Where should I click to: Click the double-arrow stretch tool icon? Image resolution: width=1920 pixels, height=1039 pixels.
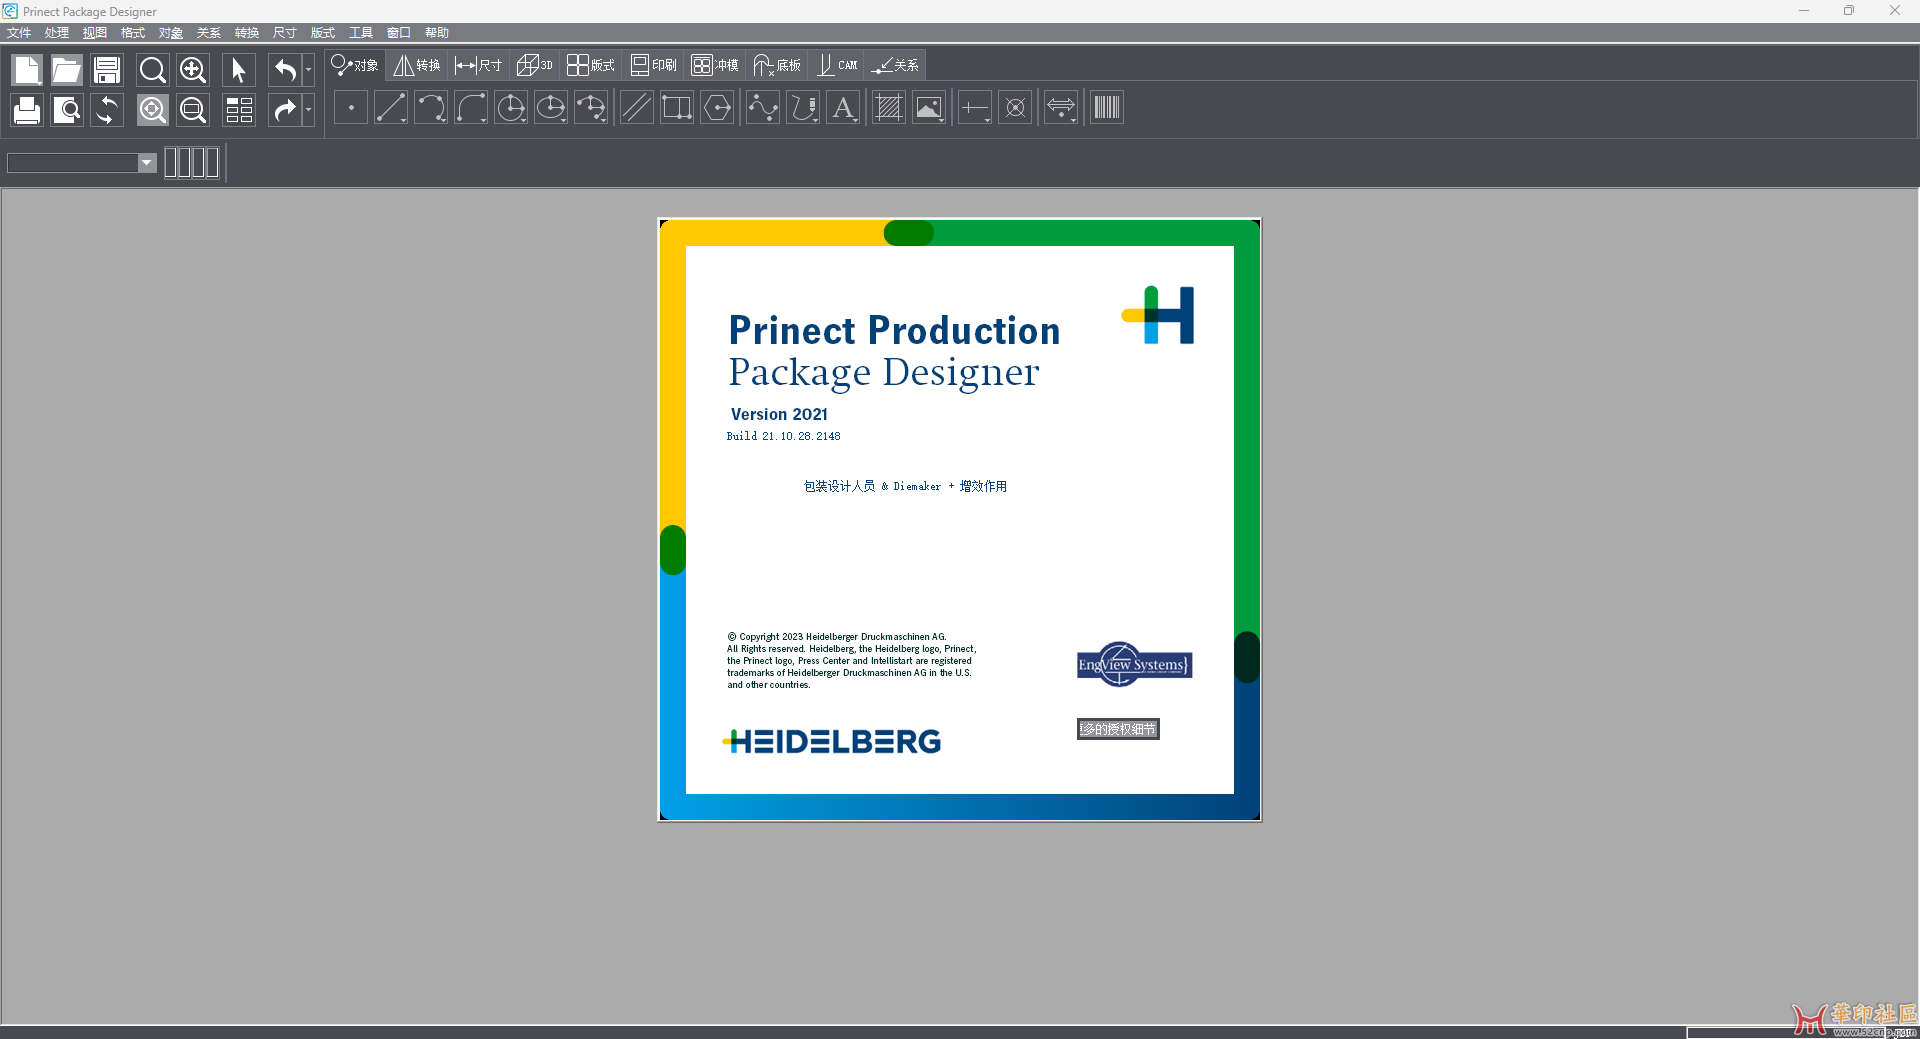tap(1061, 108)
